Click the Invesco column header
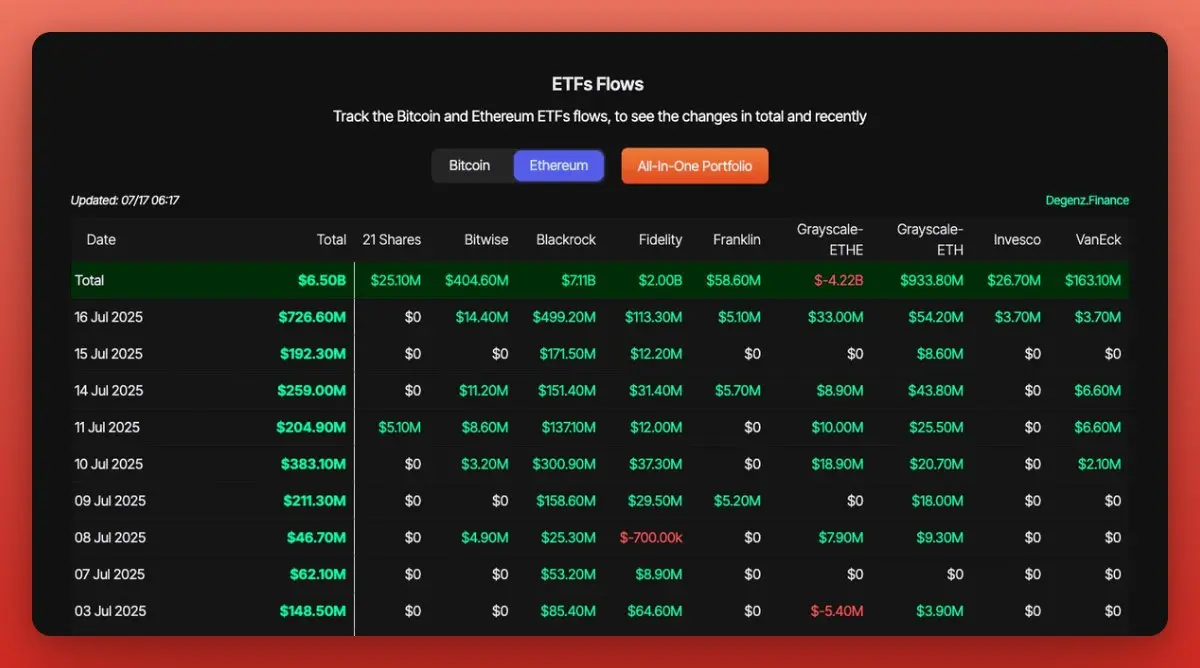 pyautogui.click(x=1017, y=240)
